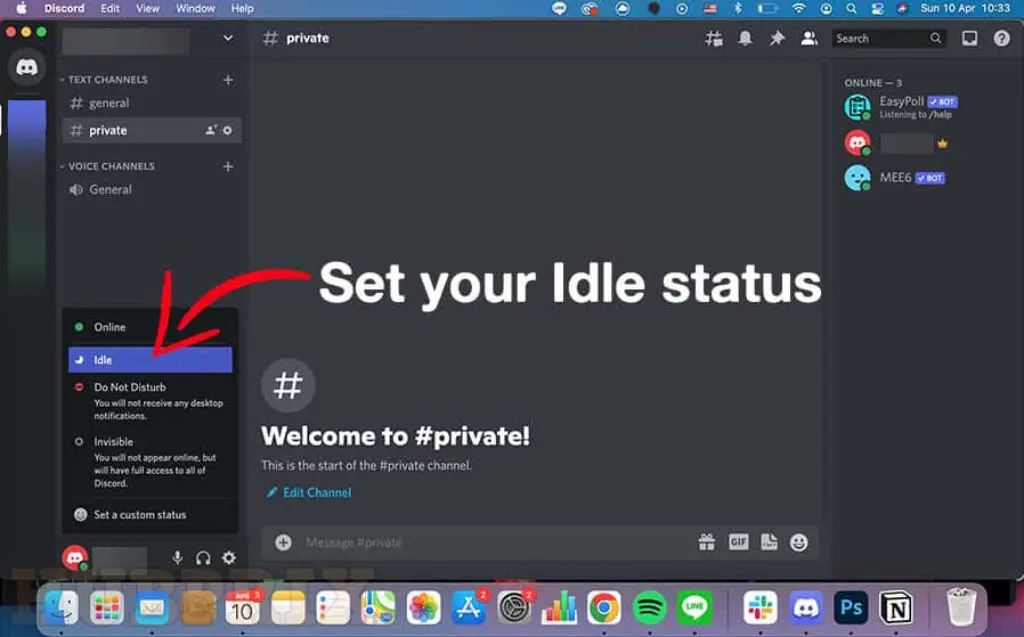Image resolution: width=1024 pixels, height=637 pixels.
Task: Open Spotlight search in the menu bar
Action: pyautogui.click(x=851, y=8)
